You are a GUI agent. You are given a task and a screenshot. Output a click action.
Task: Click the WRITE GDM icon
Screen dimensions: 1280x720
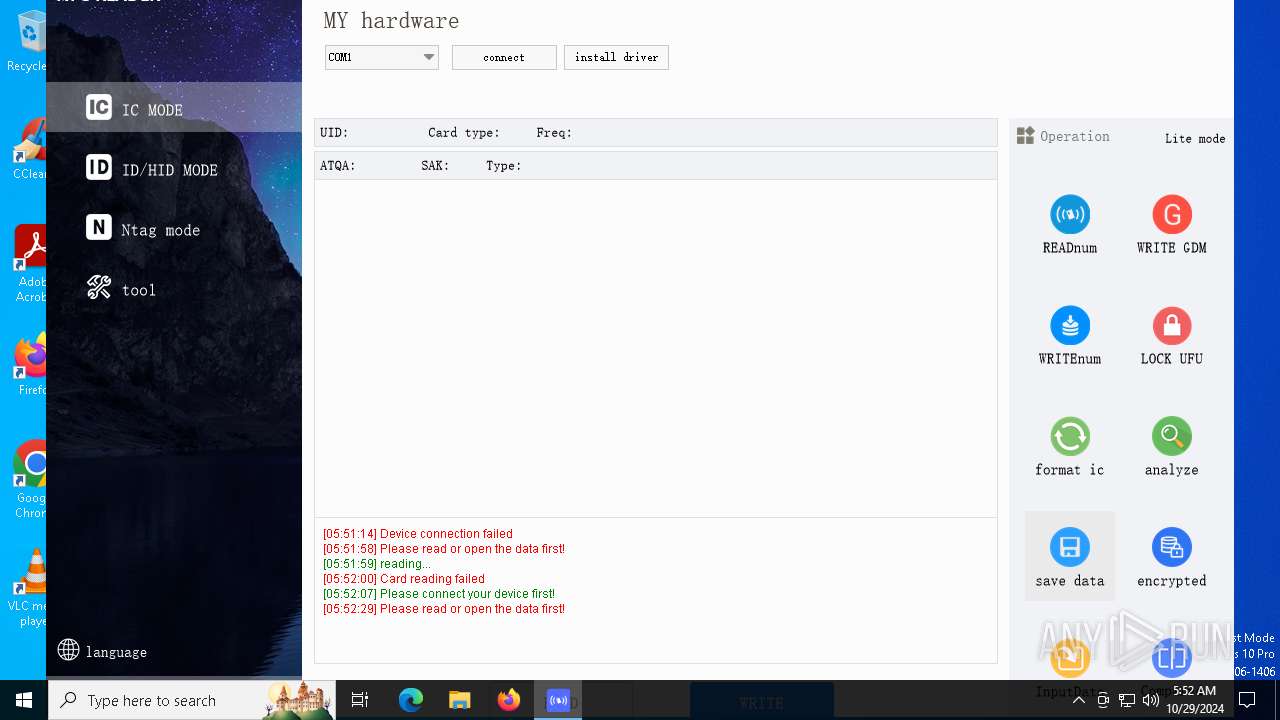click(1172, 215)
